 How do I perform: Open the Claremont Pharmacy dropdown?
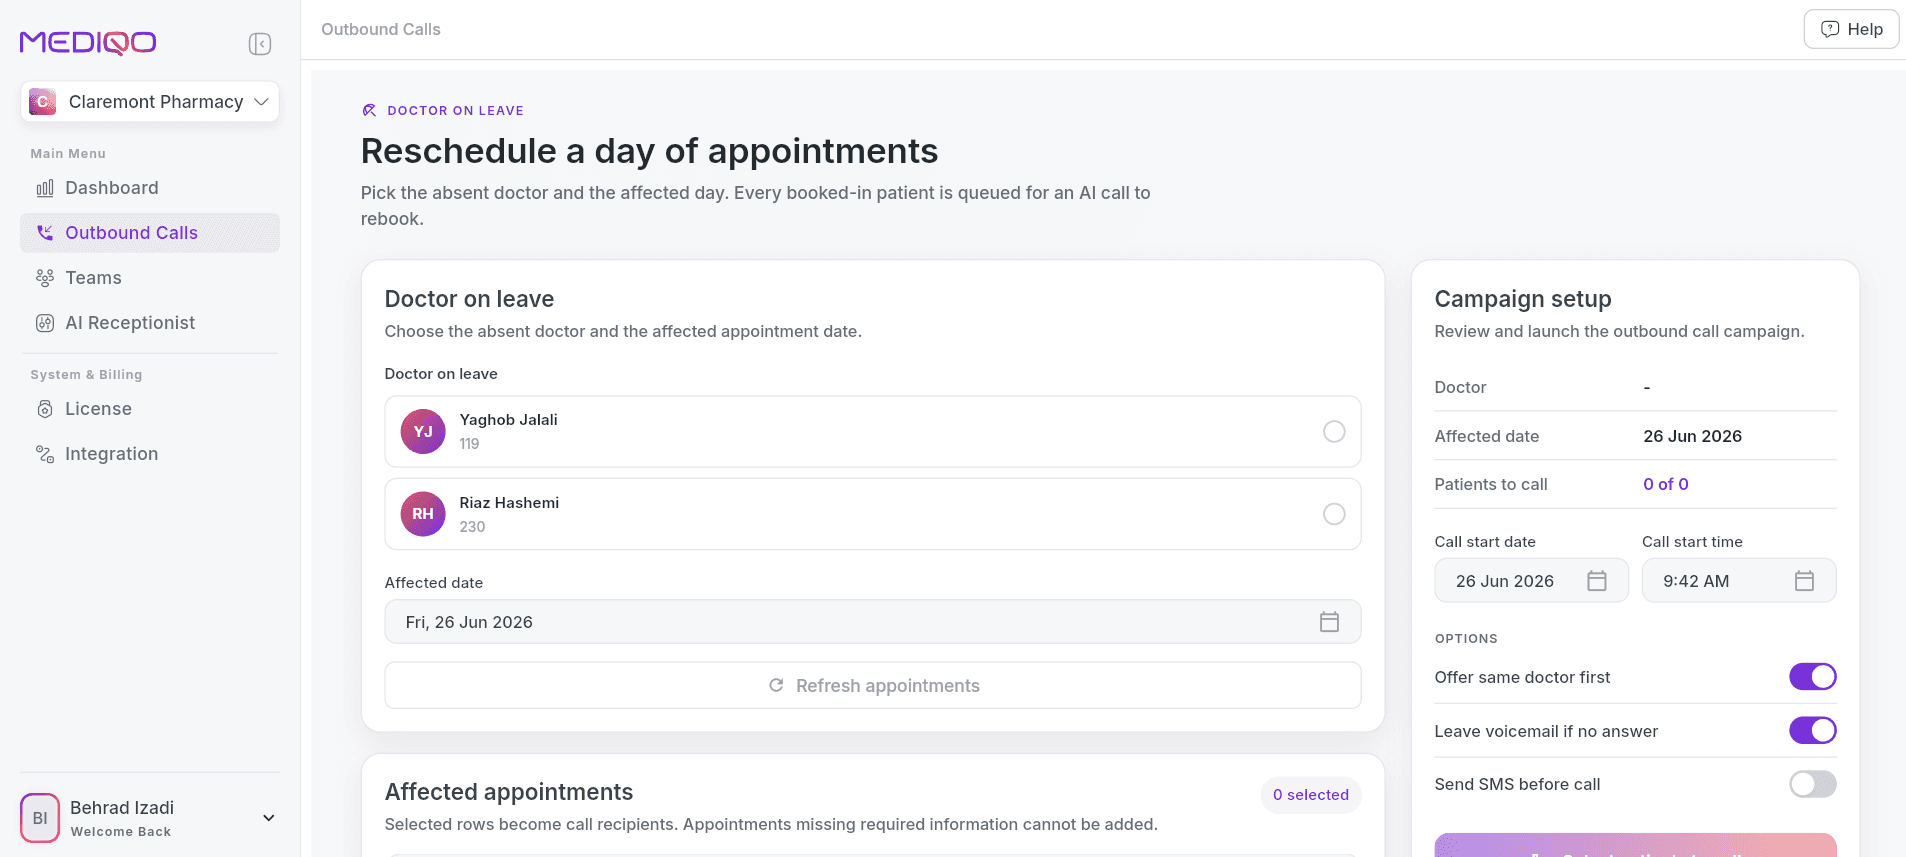(150, 102)
